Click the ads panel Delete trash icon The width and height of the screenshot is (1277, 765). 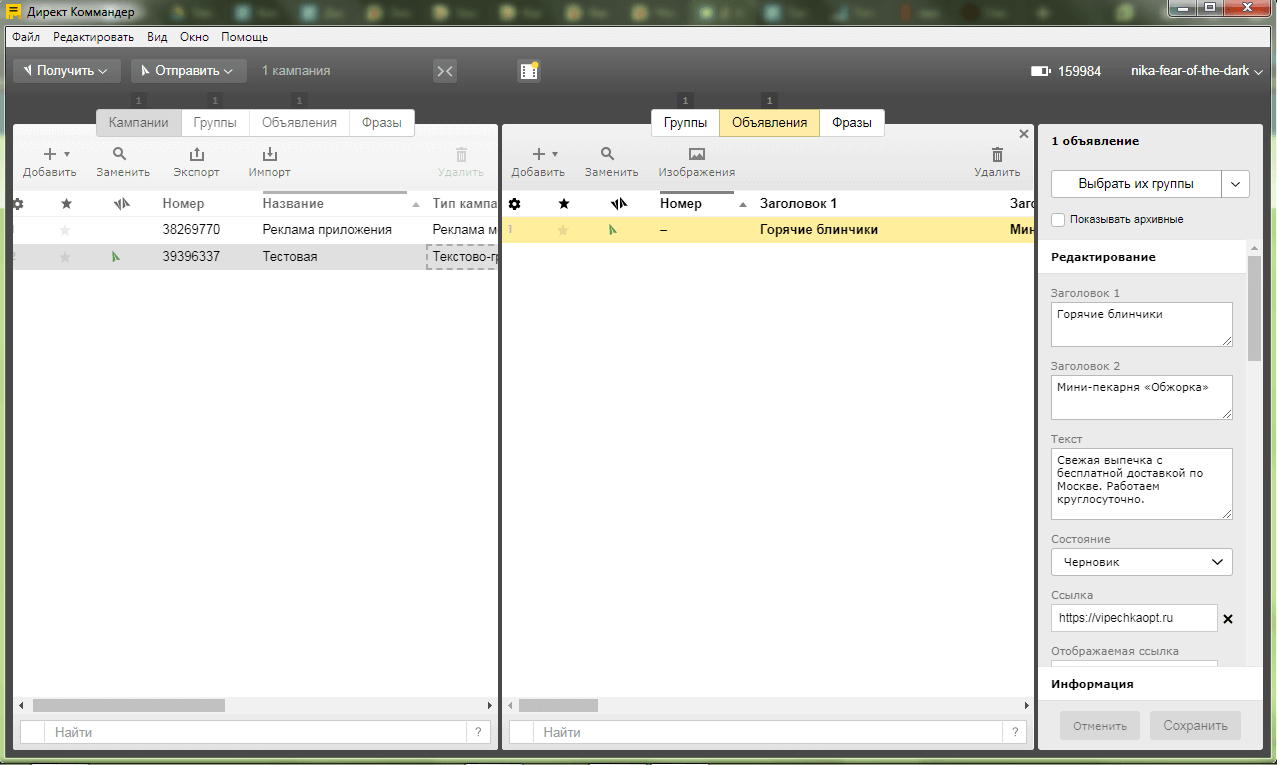tap(996, 154)
